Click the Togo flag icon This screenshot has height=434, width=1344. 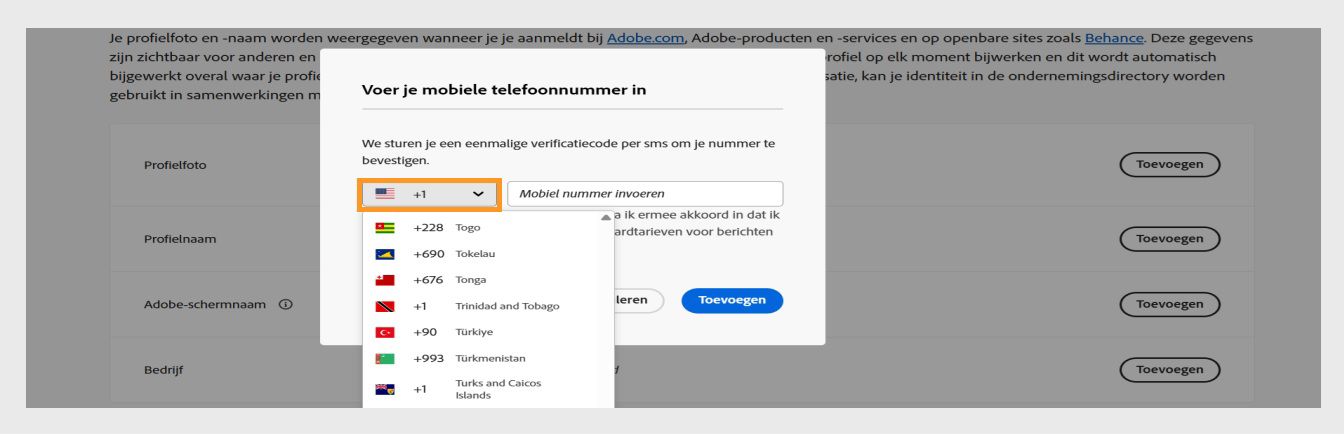click(x=385, y=228)
